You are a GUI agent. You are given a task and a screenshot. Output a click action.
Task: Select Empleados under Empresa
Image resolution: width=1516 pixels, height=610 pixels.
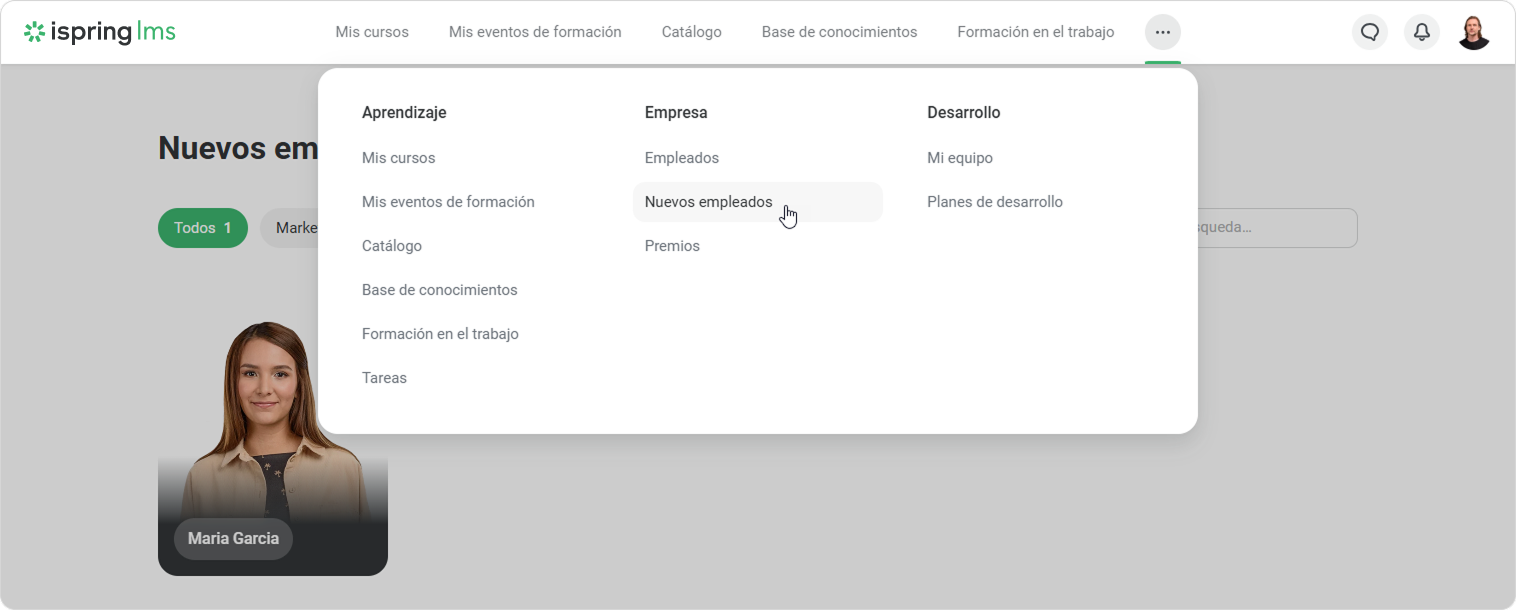(682, 158)
